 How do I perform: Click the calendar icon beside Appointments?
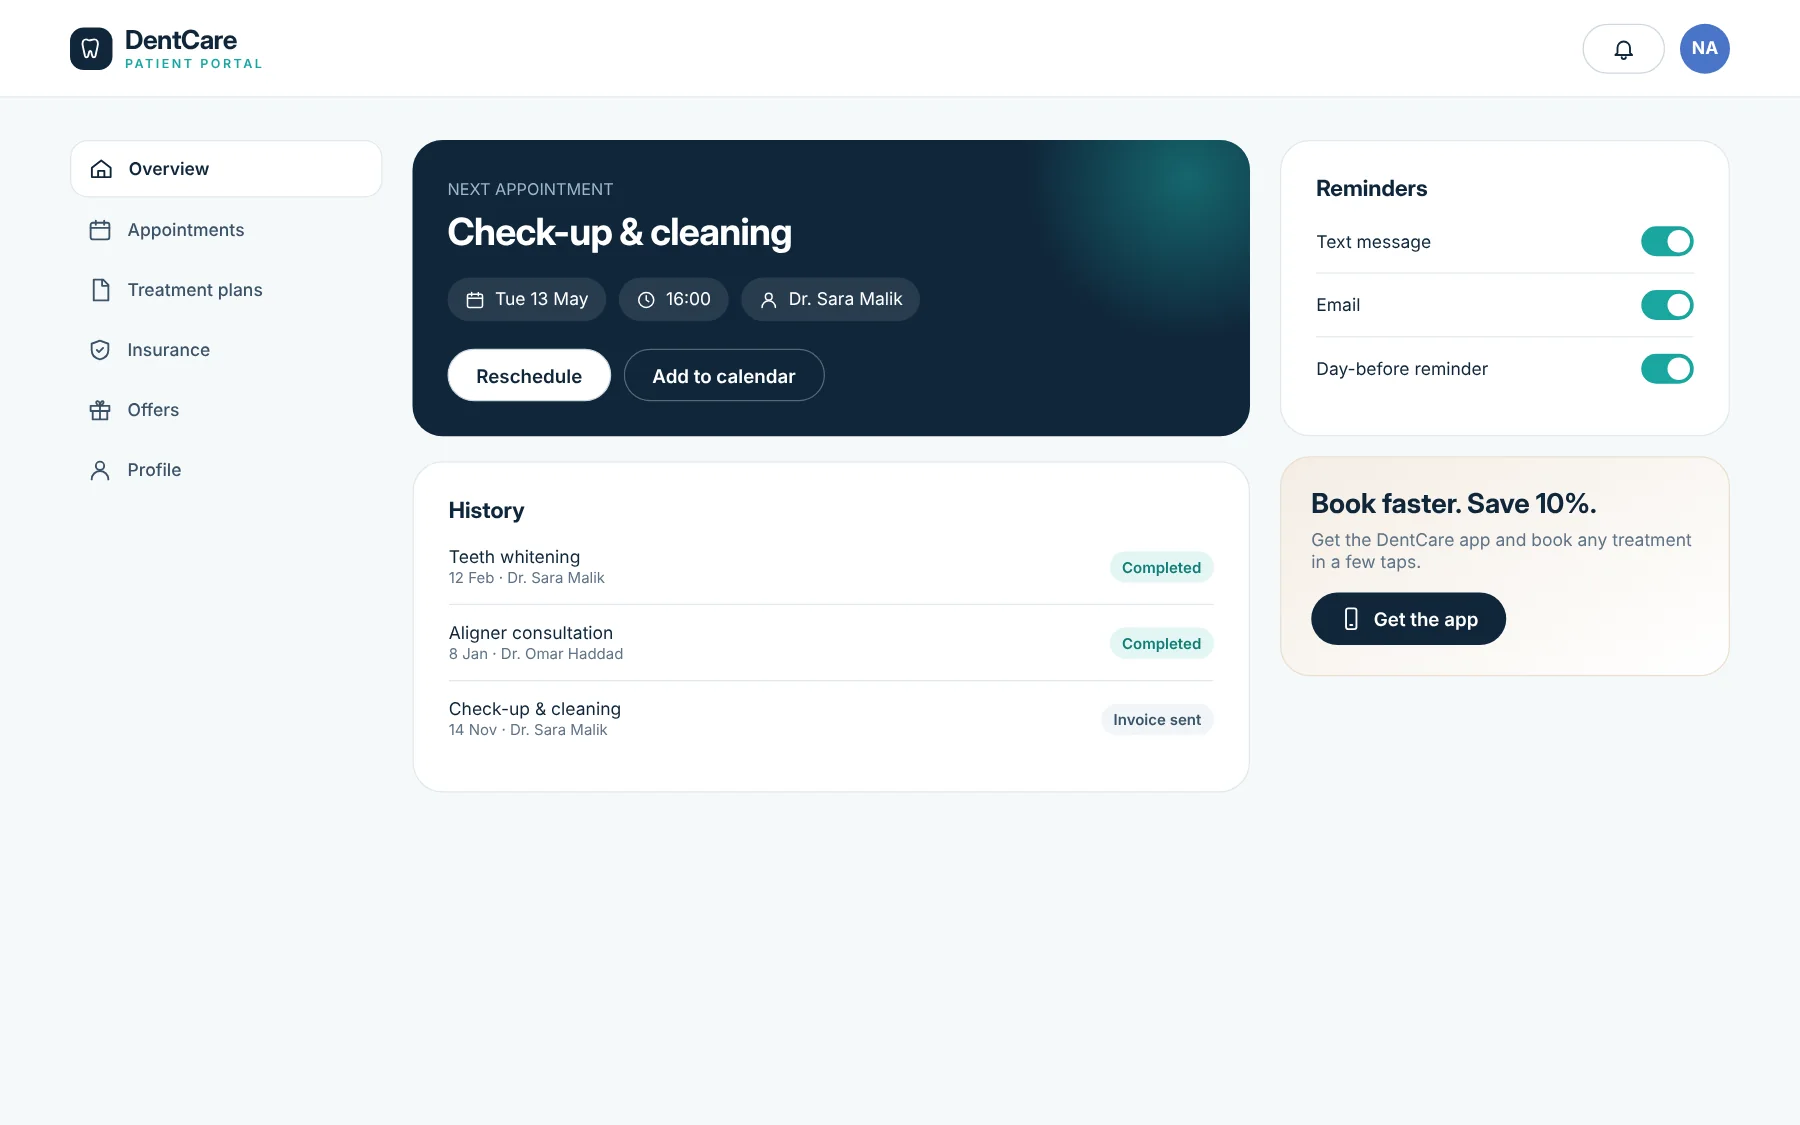coord(100,230)
